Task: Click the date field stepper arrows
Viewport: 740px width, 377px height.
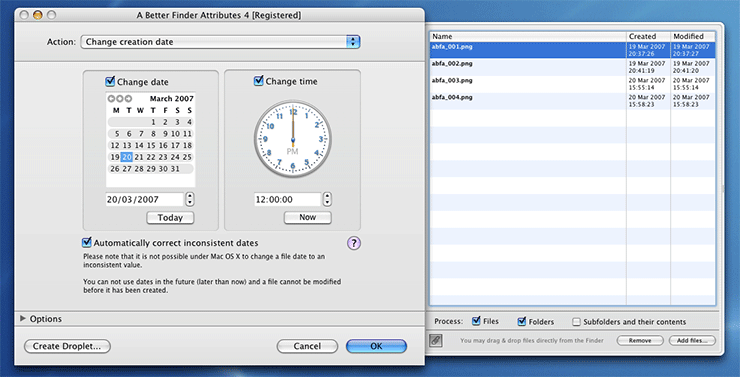Action: point(190,199)
